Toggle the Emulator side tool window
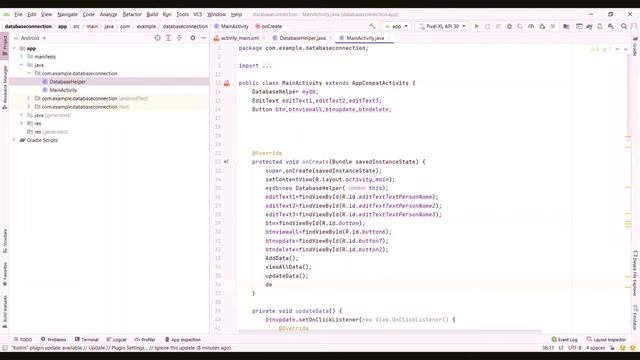 tap(635, 318)
